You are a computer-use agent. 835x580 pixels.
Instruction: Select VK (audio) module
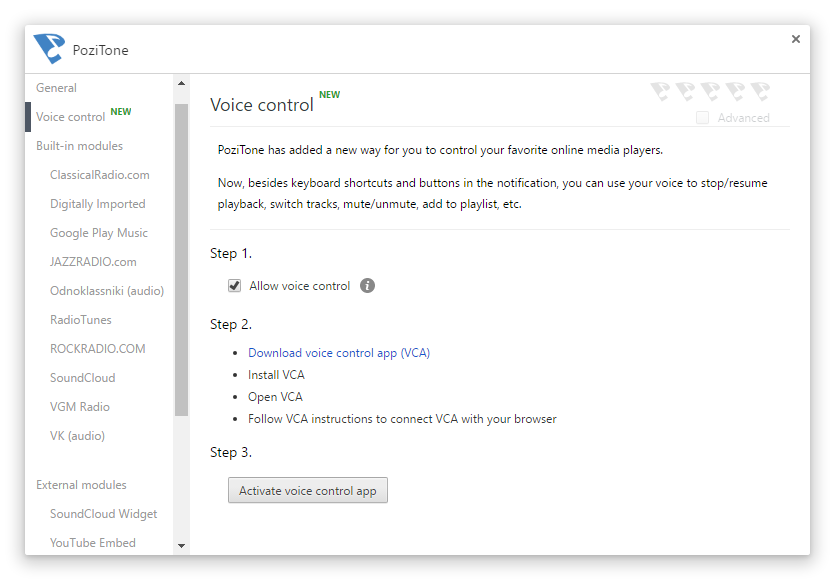(x=77, y=436)
